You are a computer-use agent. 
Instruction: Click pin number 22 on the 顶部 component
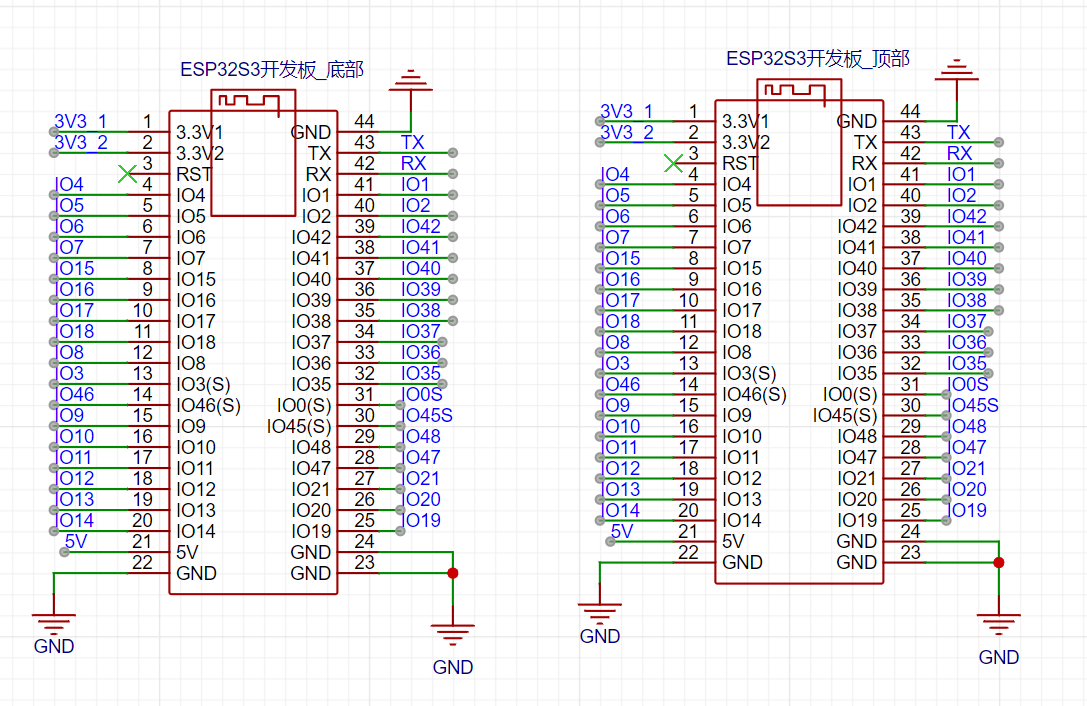[688, 552]
